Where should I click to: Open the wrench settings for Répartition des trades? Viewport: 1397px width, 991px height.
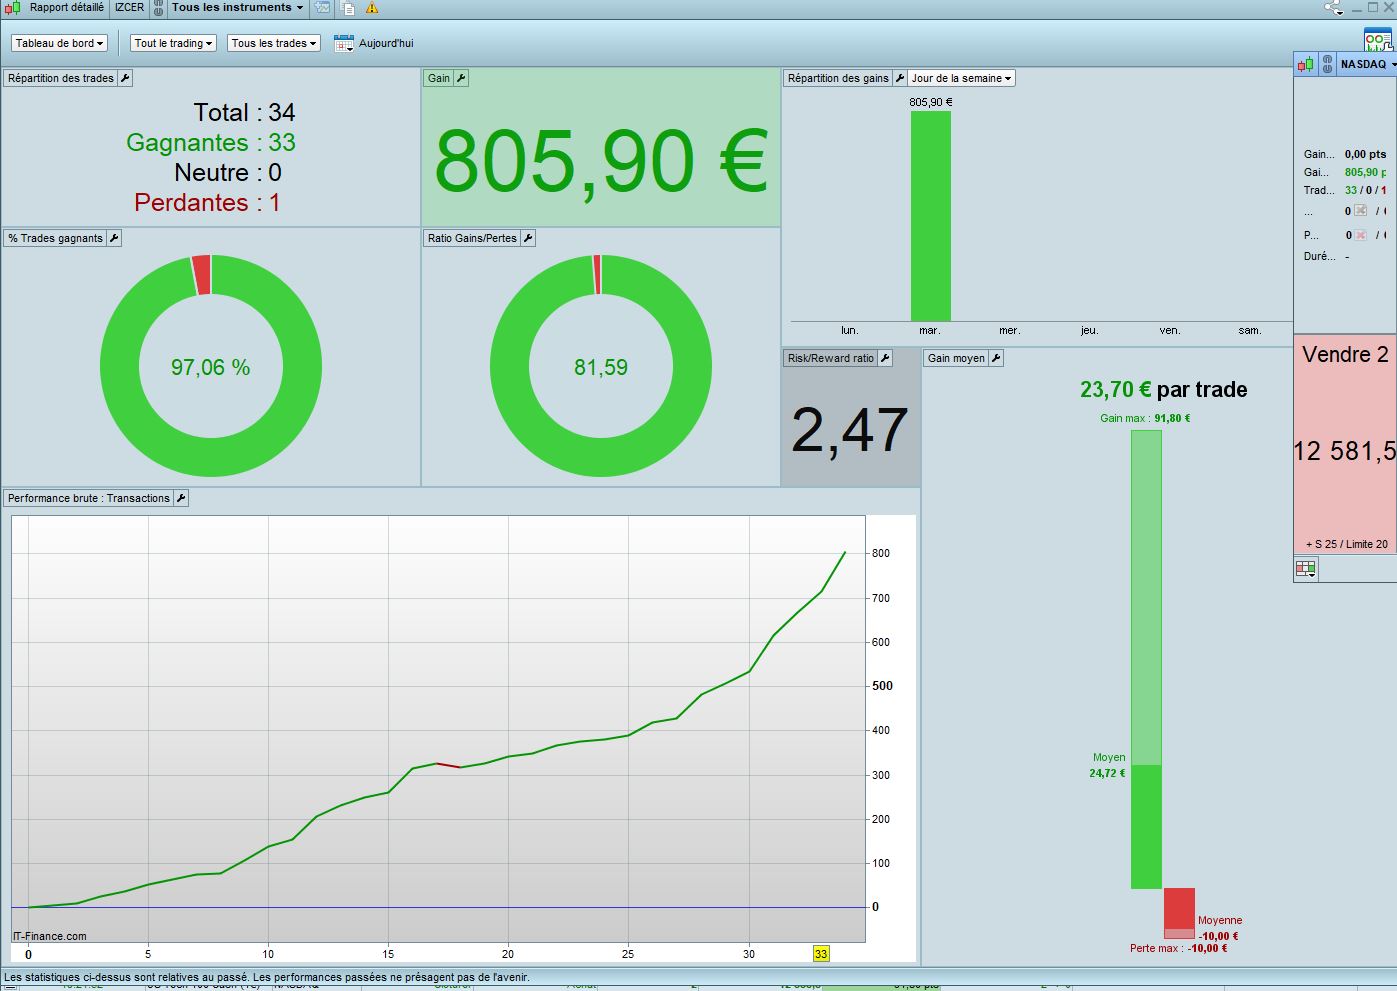125,78
